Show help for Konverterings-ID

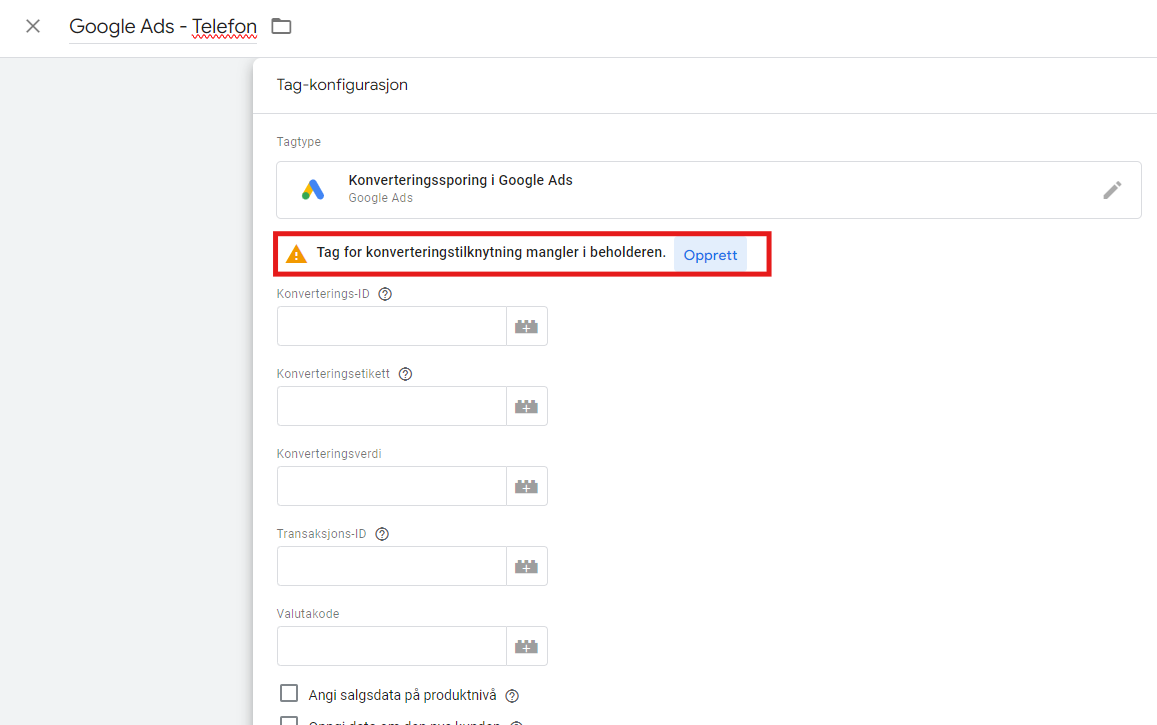pos(385,294)
